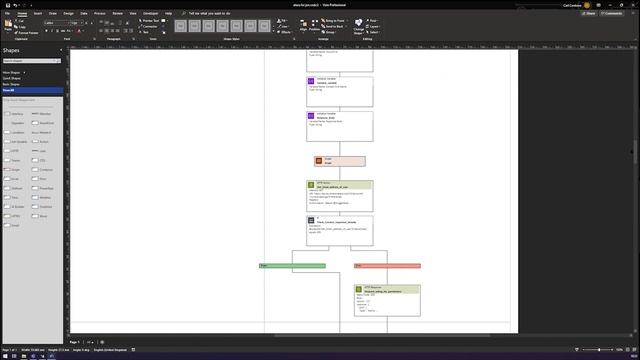The image size is (640, 360).
Task: Click the green HTTP Response icon at bottom
Action: (x=359, y=289)
